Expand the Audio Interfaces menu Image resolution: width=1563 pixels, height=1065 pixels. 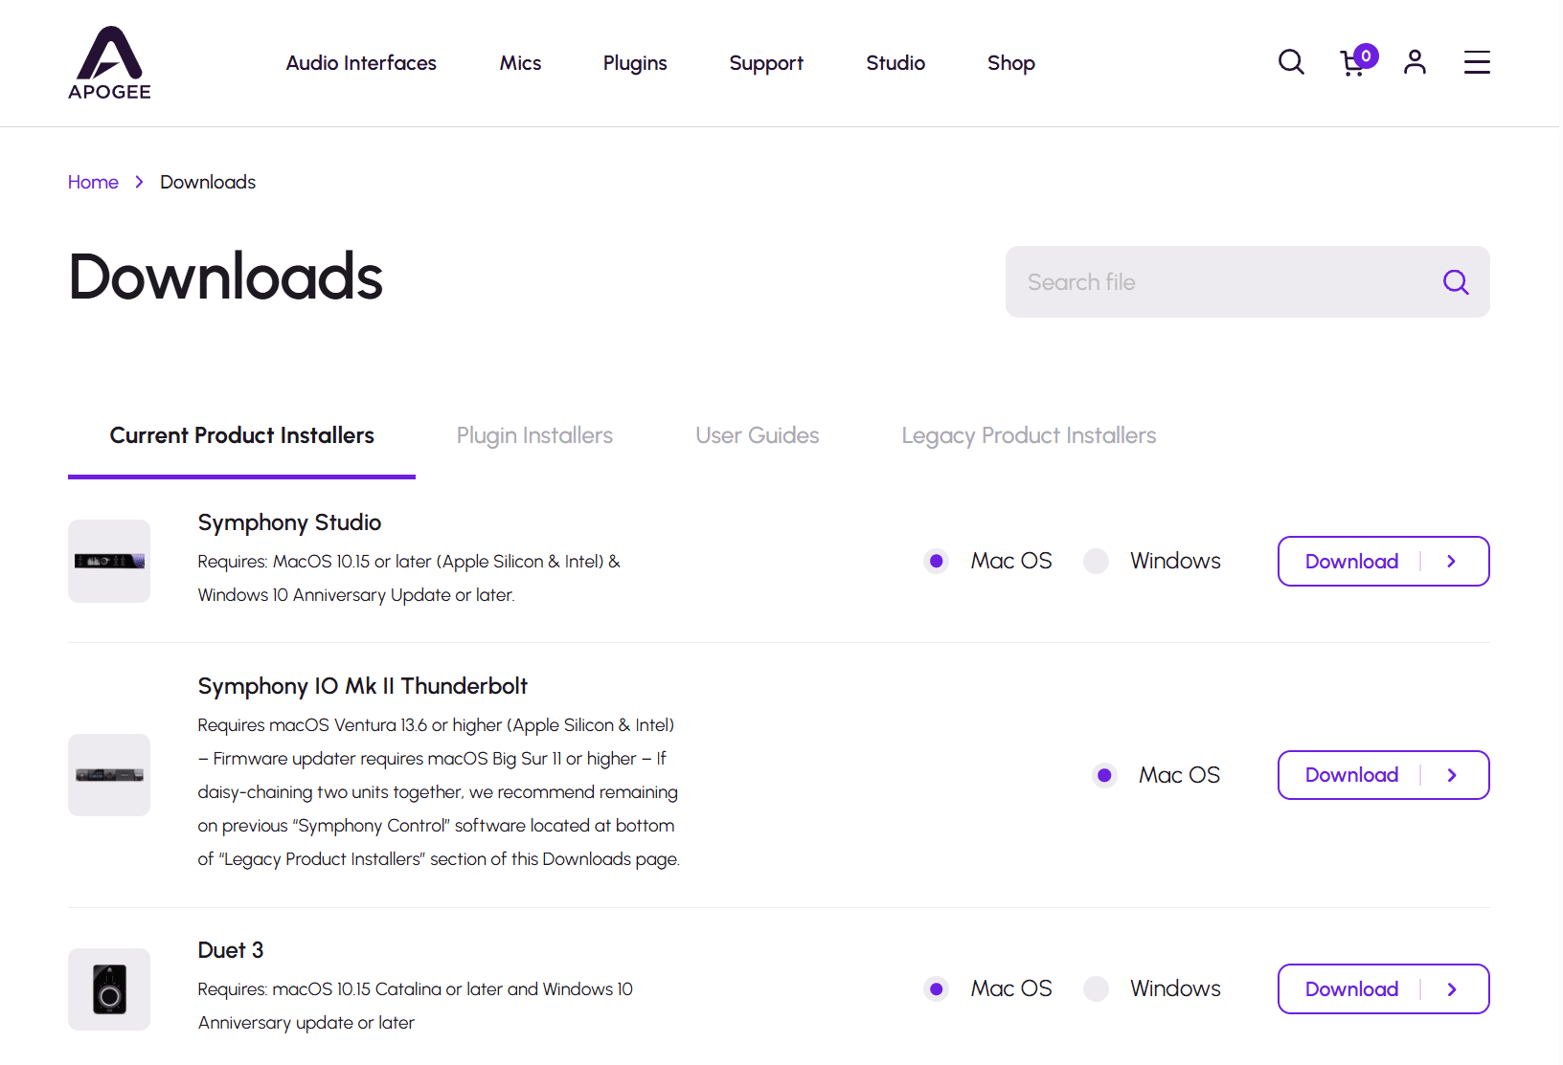tap(361, 63)
